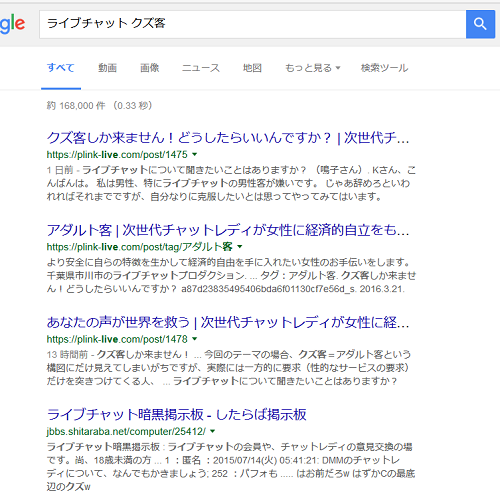This screenshot has height=494, width=500.
Task: Open result あなたの声が世界を救う
Action: click(x=228, y=322)
